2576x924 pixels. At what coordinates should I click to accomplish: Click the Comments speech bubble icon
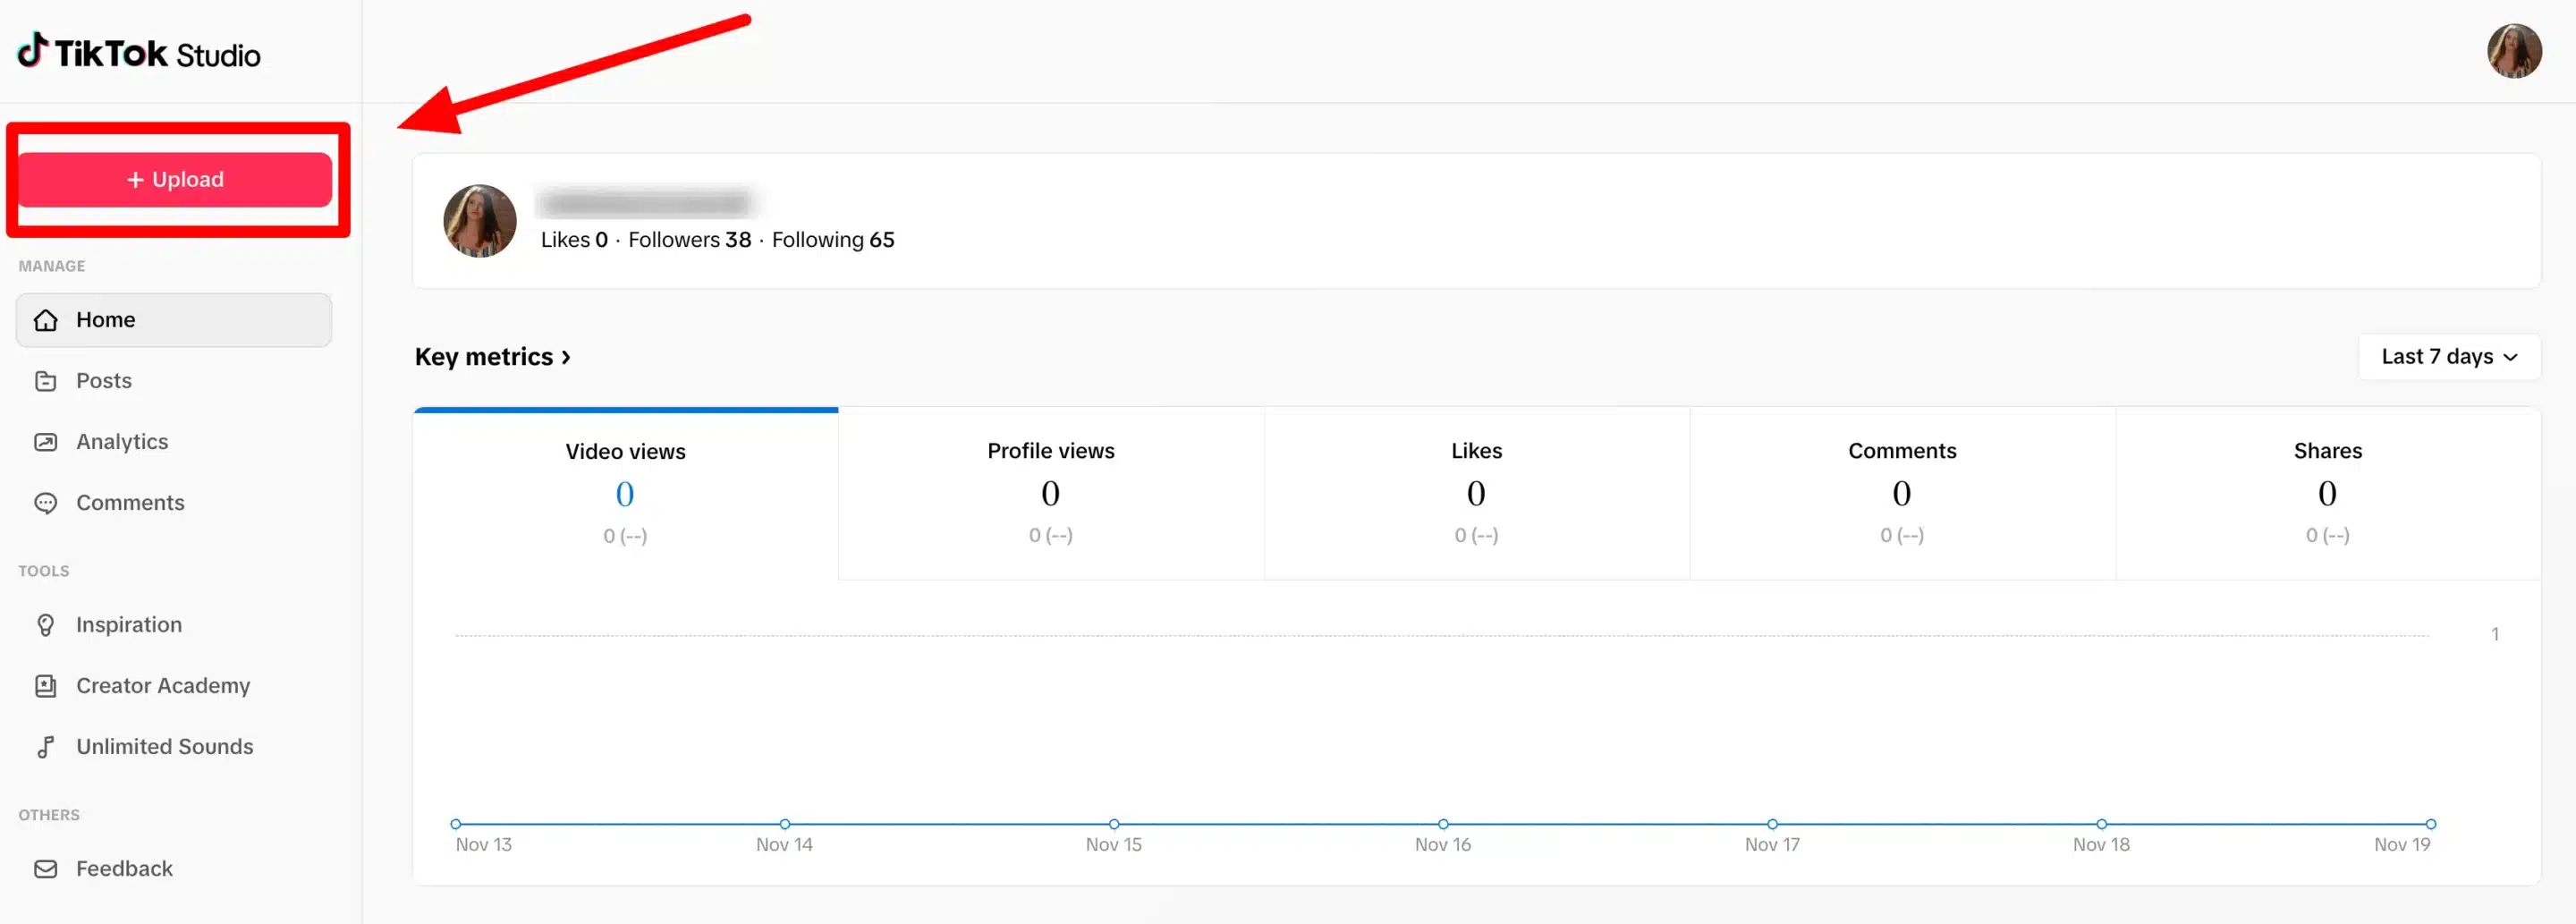point(46,503)
